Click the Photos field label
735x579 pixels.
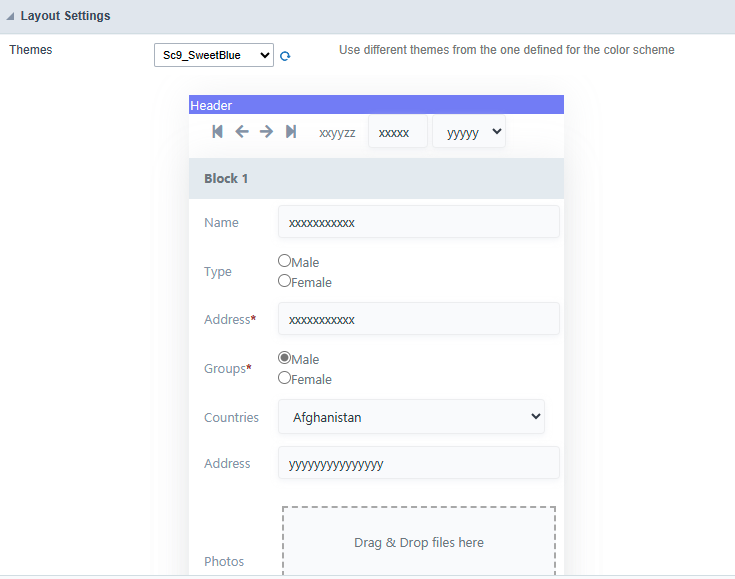point(224,561)
